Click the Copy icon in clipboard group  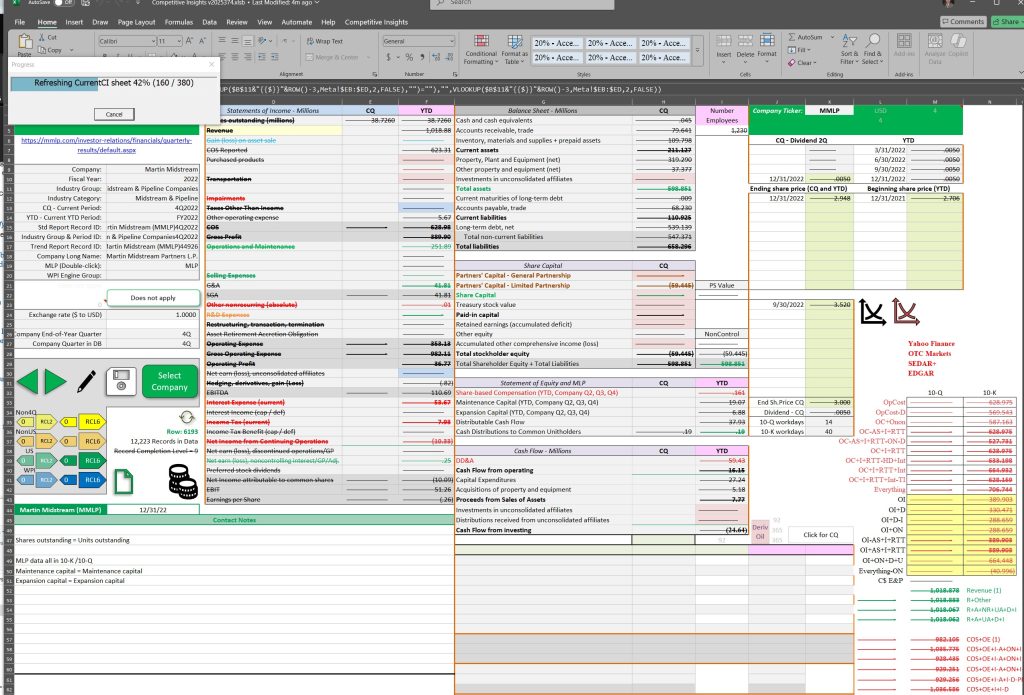pos(41,50)
